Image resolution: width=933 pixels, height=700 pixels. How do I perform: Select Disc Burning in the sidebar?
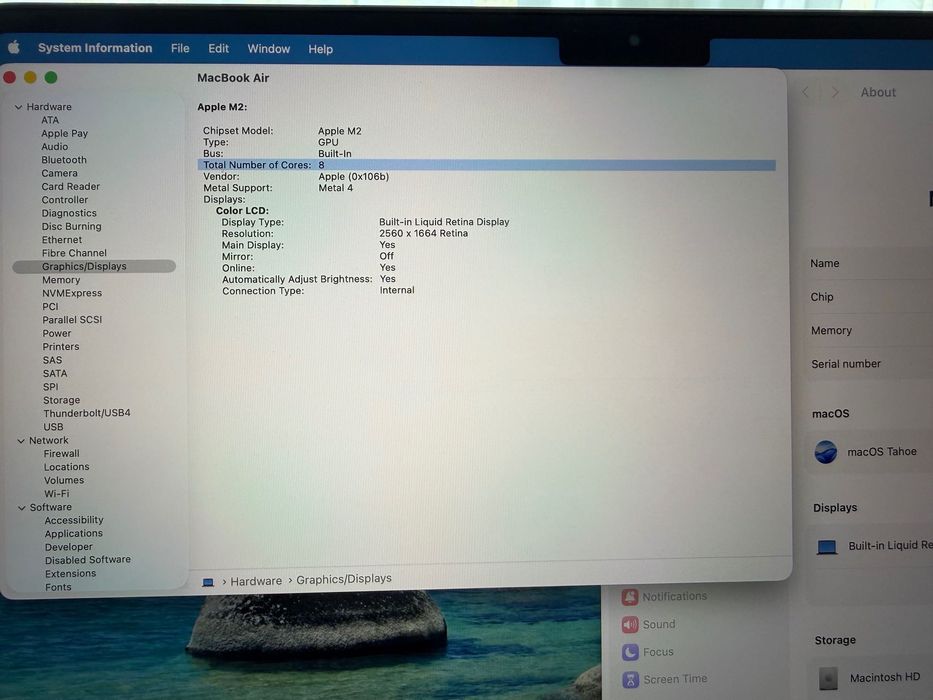point(71,227)
